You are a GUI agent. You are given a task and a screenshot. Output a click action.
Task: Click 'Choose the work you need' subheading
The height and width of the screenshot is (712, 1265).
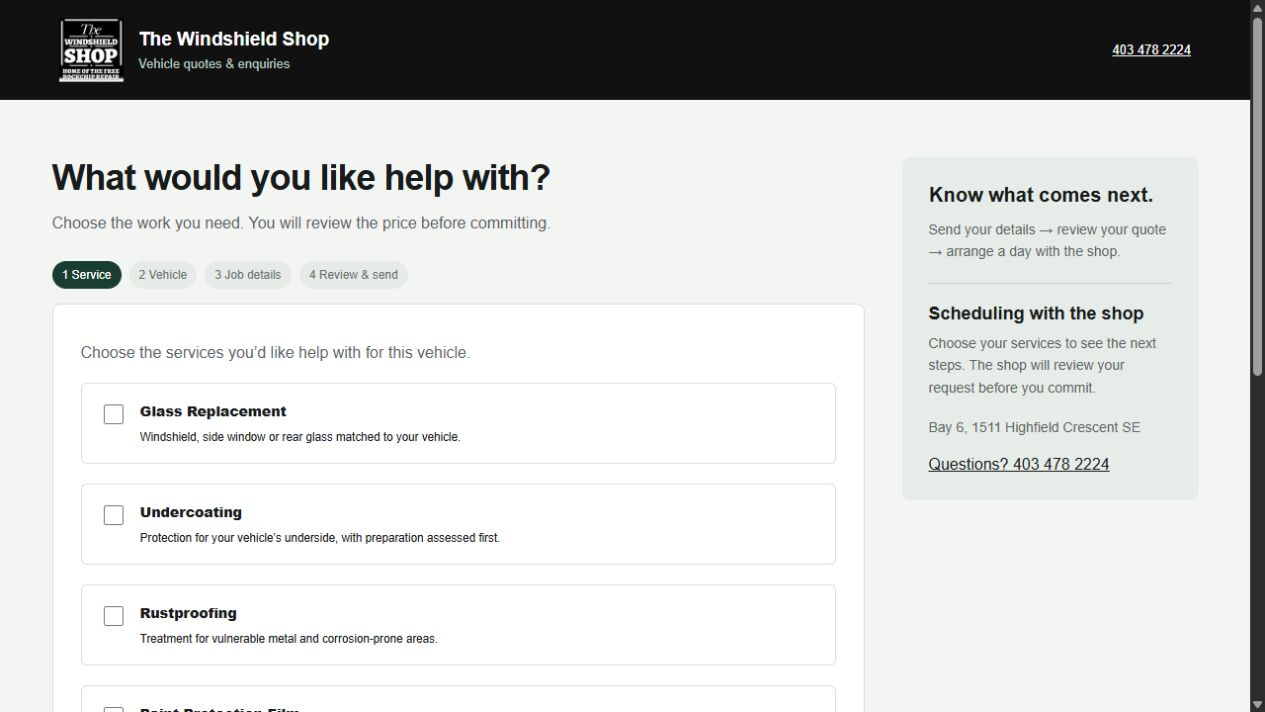(x=301, y=223)
